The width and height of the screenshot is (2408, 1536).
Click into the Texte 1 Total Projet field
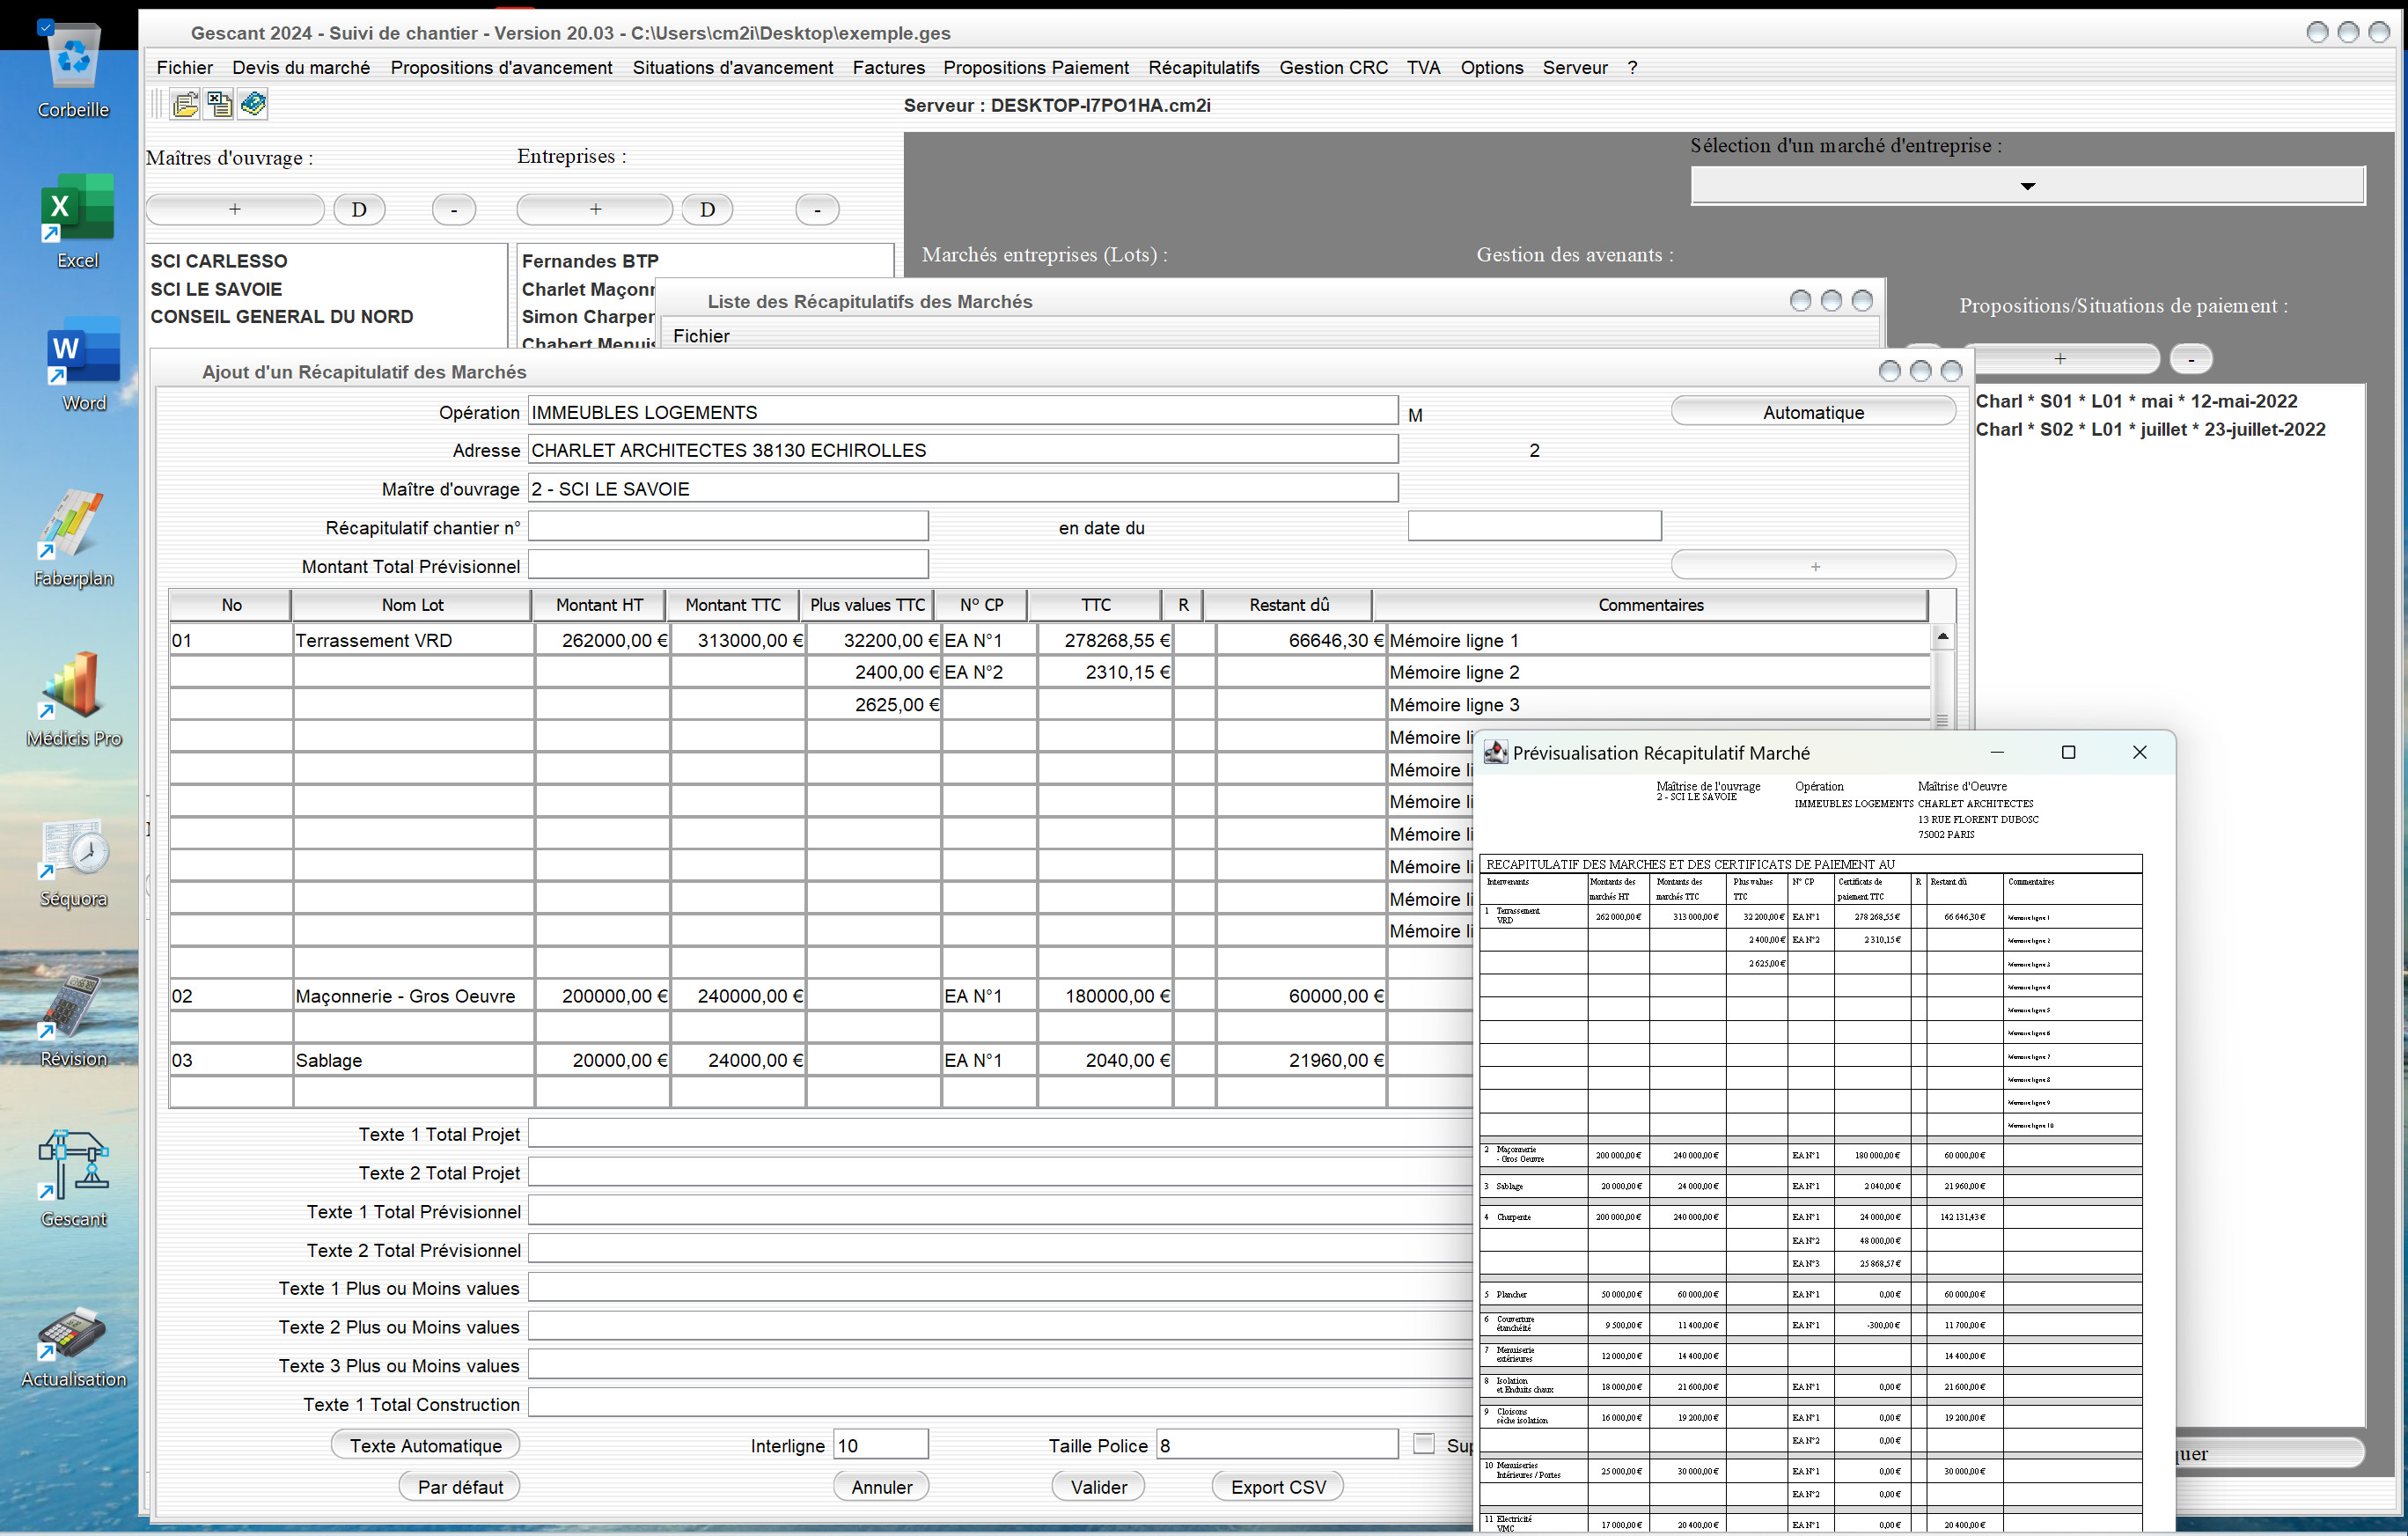[x=1001, y=1134]
